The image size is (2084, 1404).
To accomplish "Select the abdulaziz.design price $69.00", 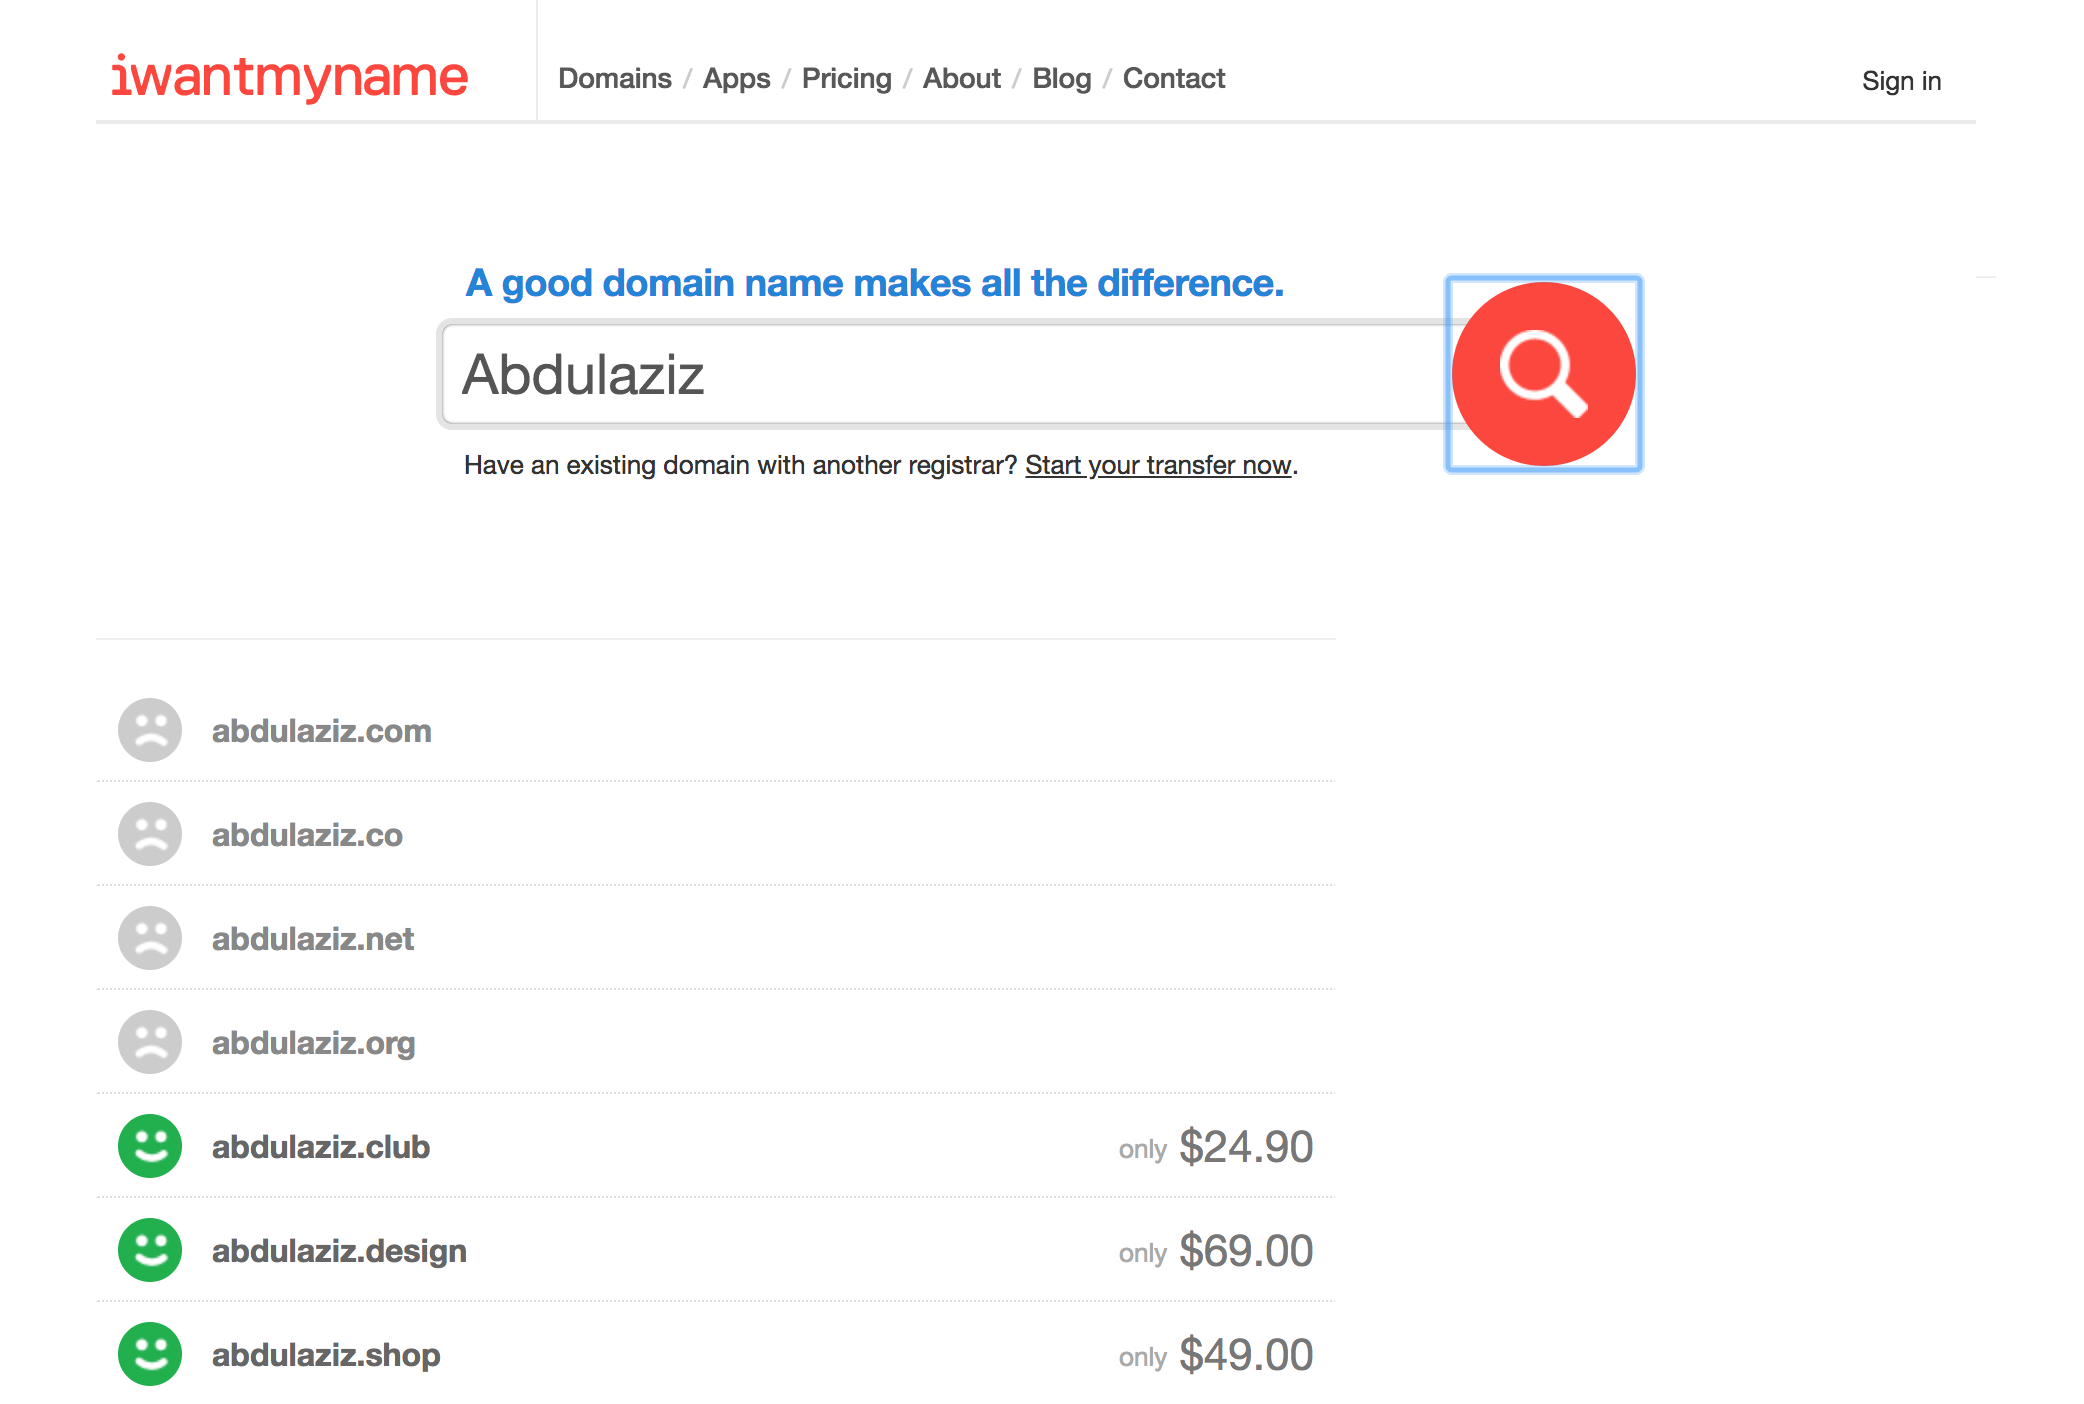I will pyautogui.click(x=1245, y=1251).
